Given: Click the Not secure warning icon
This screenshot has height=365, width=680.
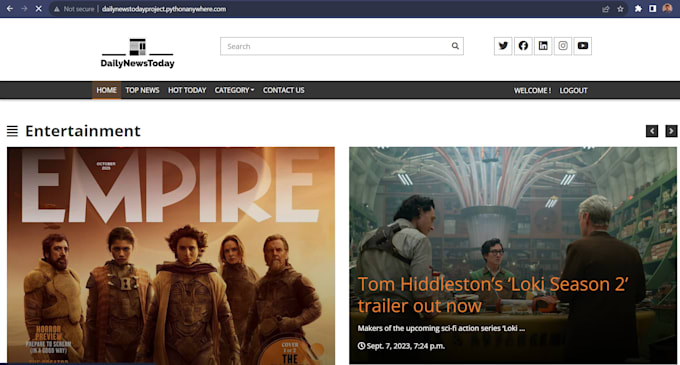Looking at the screenshot, I should tap(56, 9).
